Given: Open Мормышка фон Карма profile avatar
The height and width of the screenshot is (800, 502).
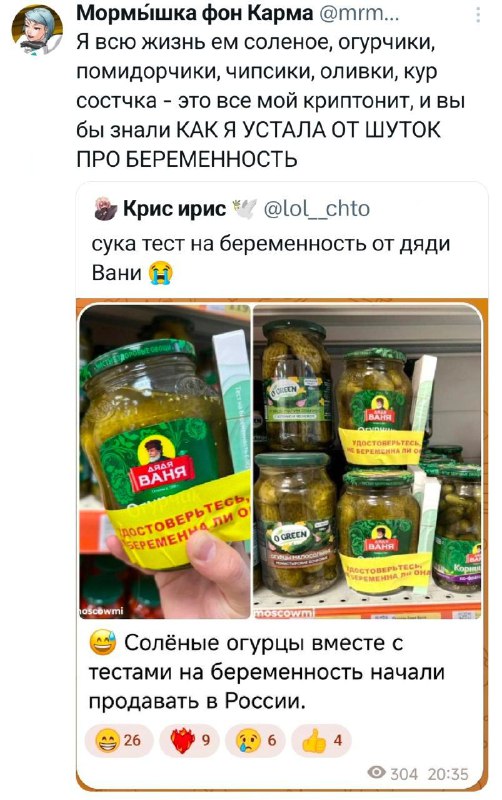Looking at the screenshot, I should [x=36, y=30].
